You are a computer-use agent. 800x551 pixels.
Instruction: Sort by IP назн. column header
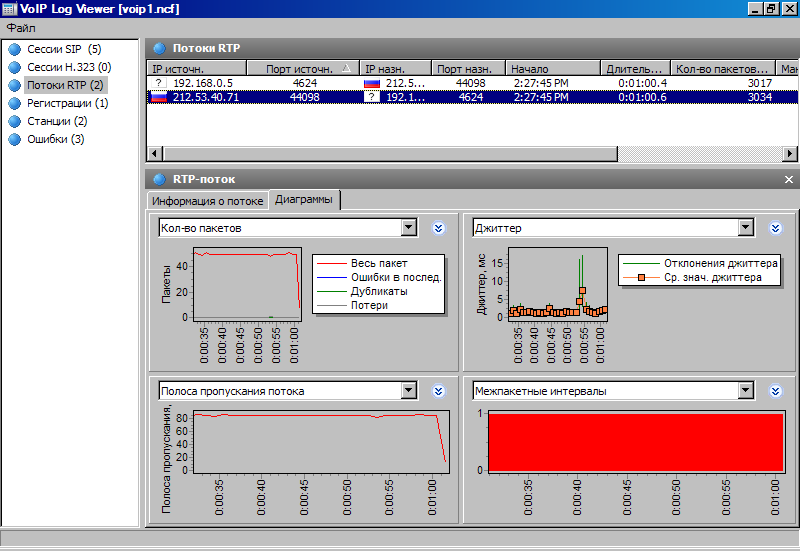coord(396,68)
